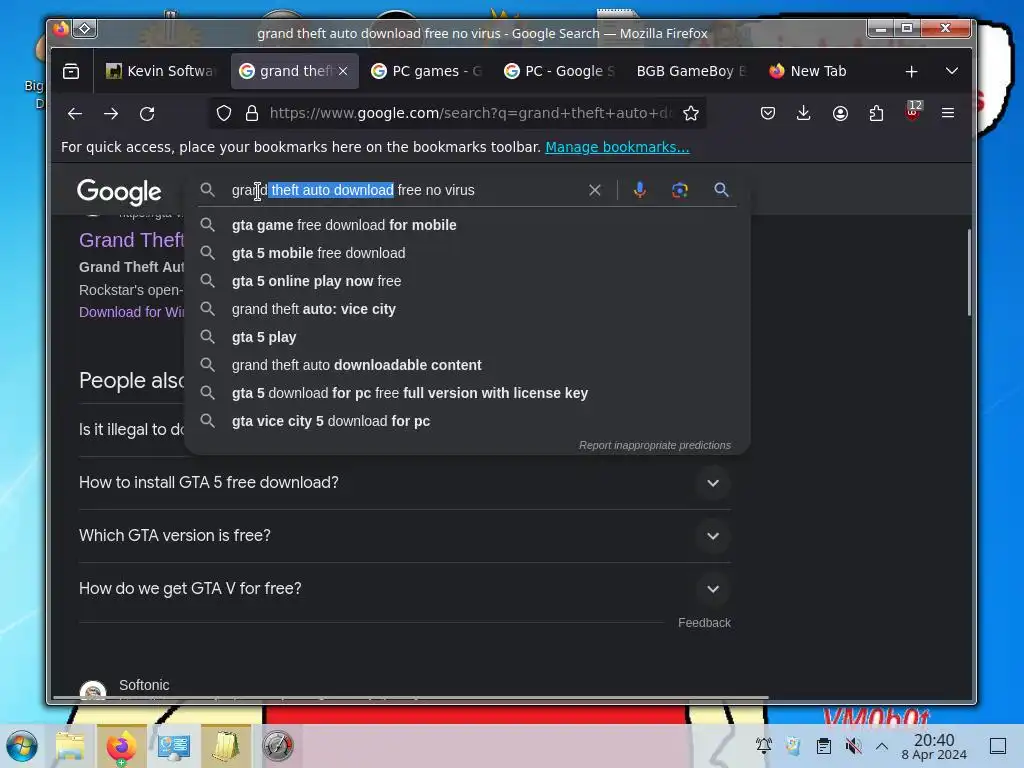Click show desktop button in tray
Viewport: 1024px width, 768px height.
pos(998,746)
